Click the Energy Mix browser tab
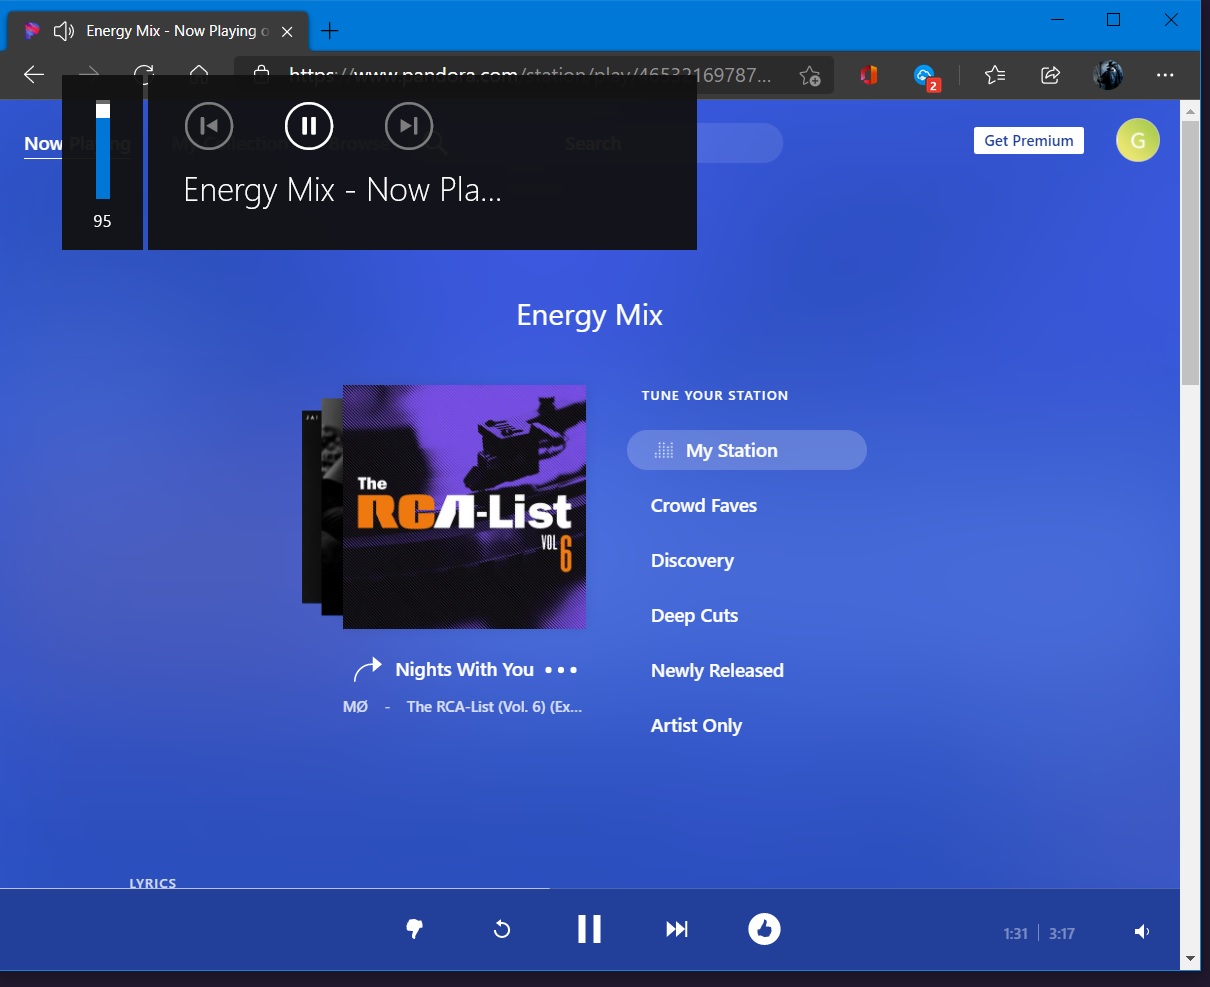Viewport: 1210px width, 987px height. tap(160, 31)
